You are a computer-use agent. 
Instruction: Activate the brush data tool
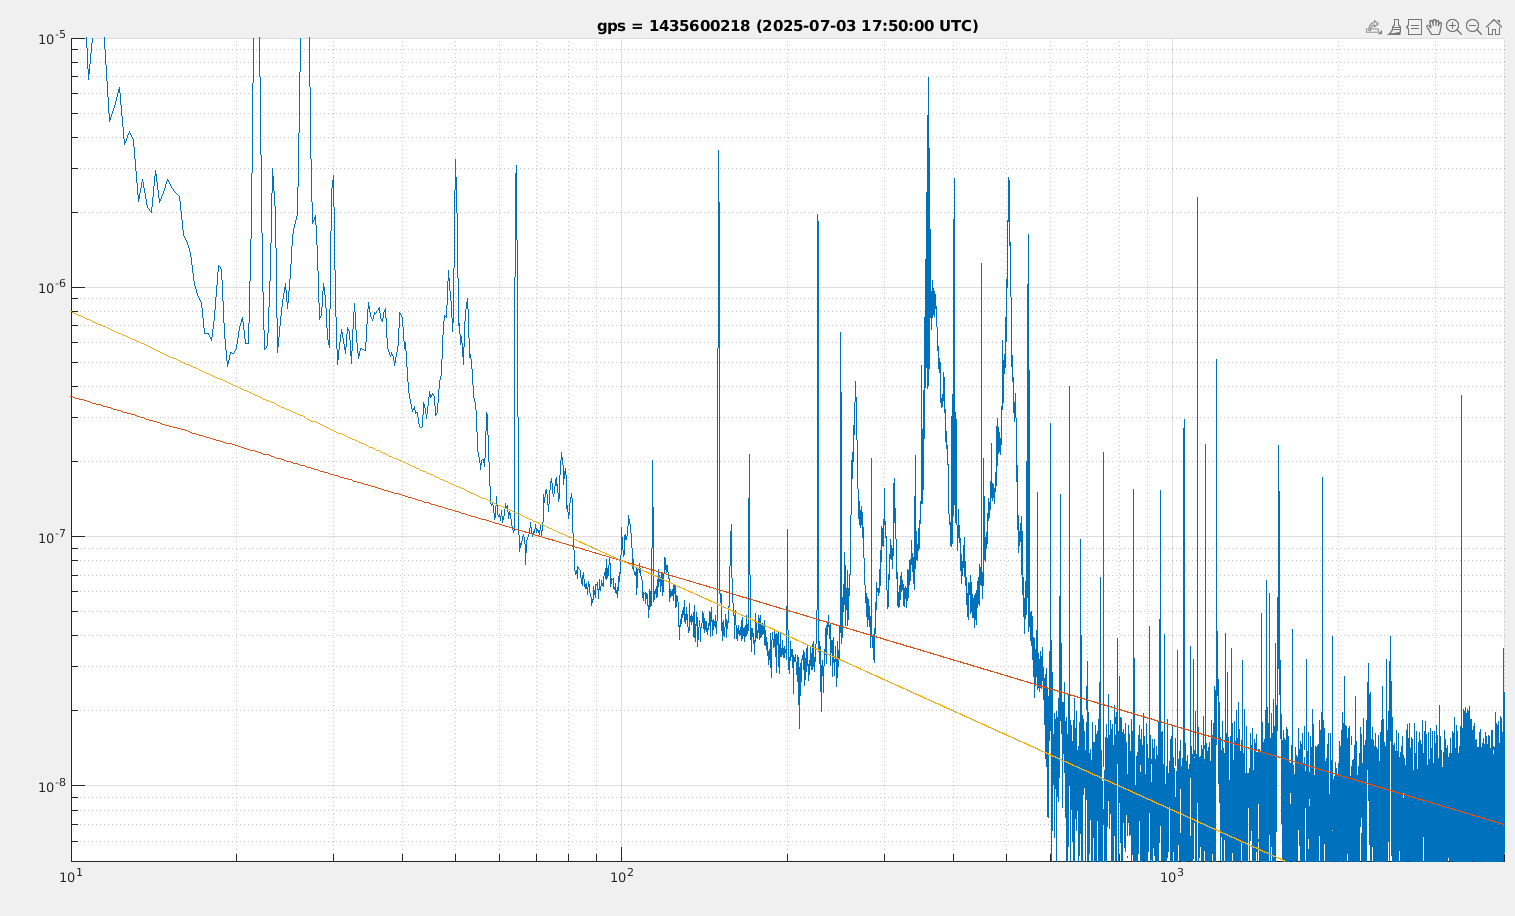1394,27
